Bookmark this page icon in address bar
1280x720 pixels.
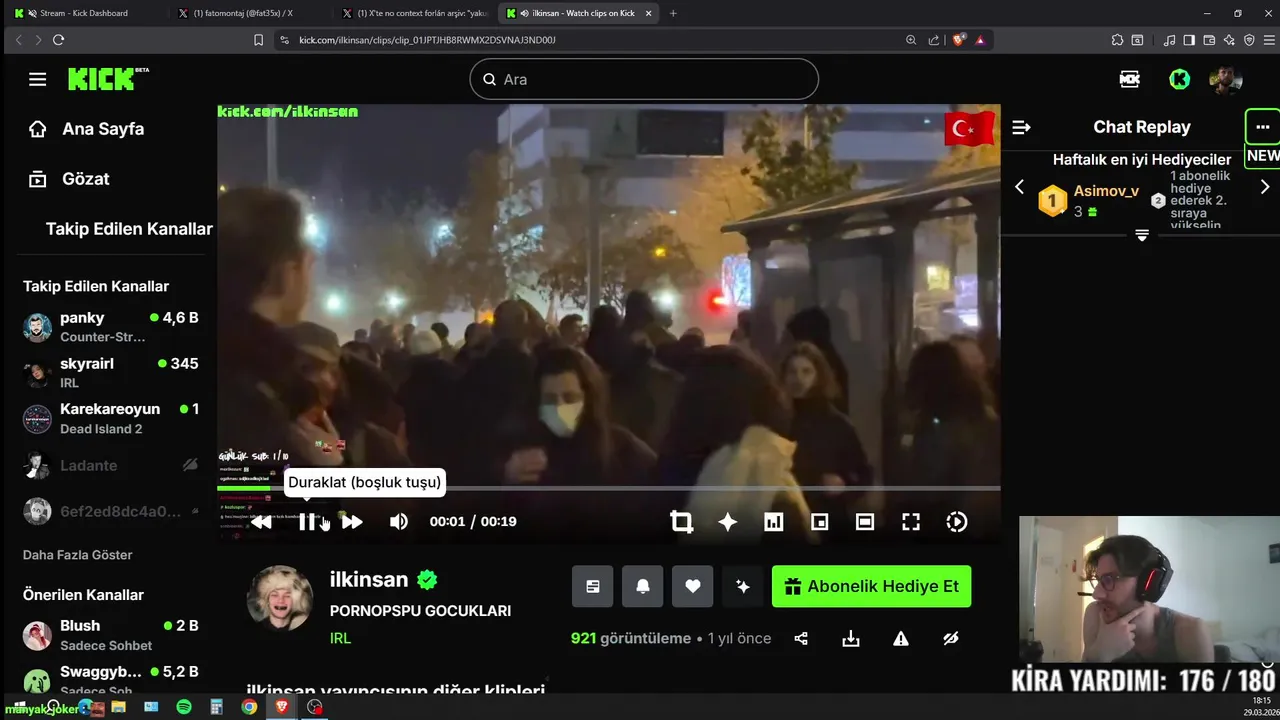258,40
